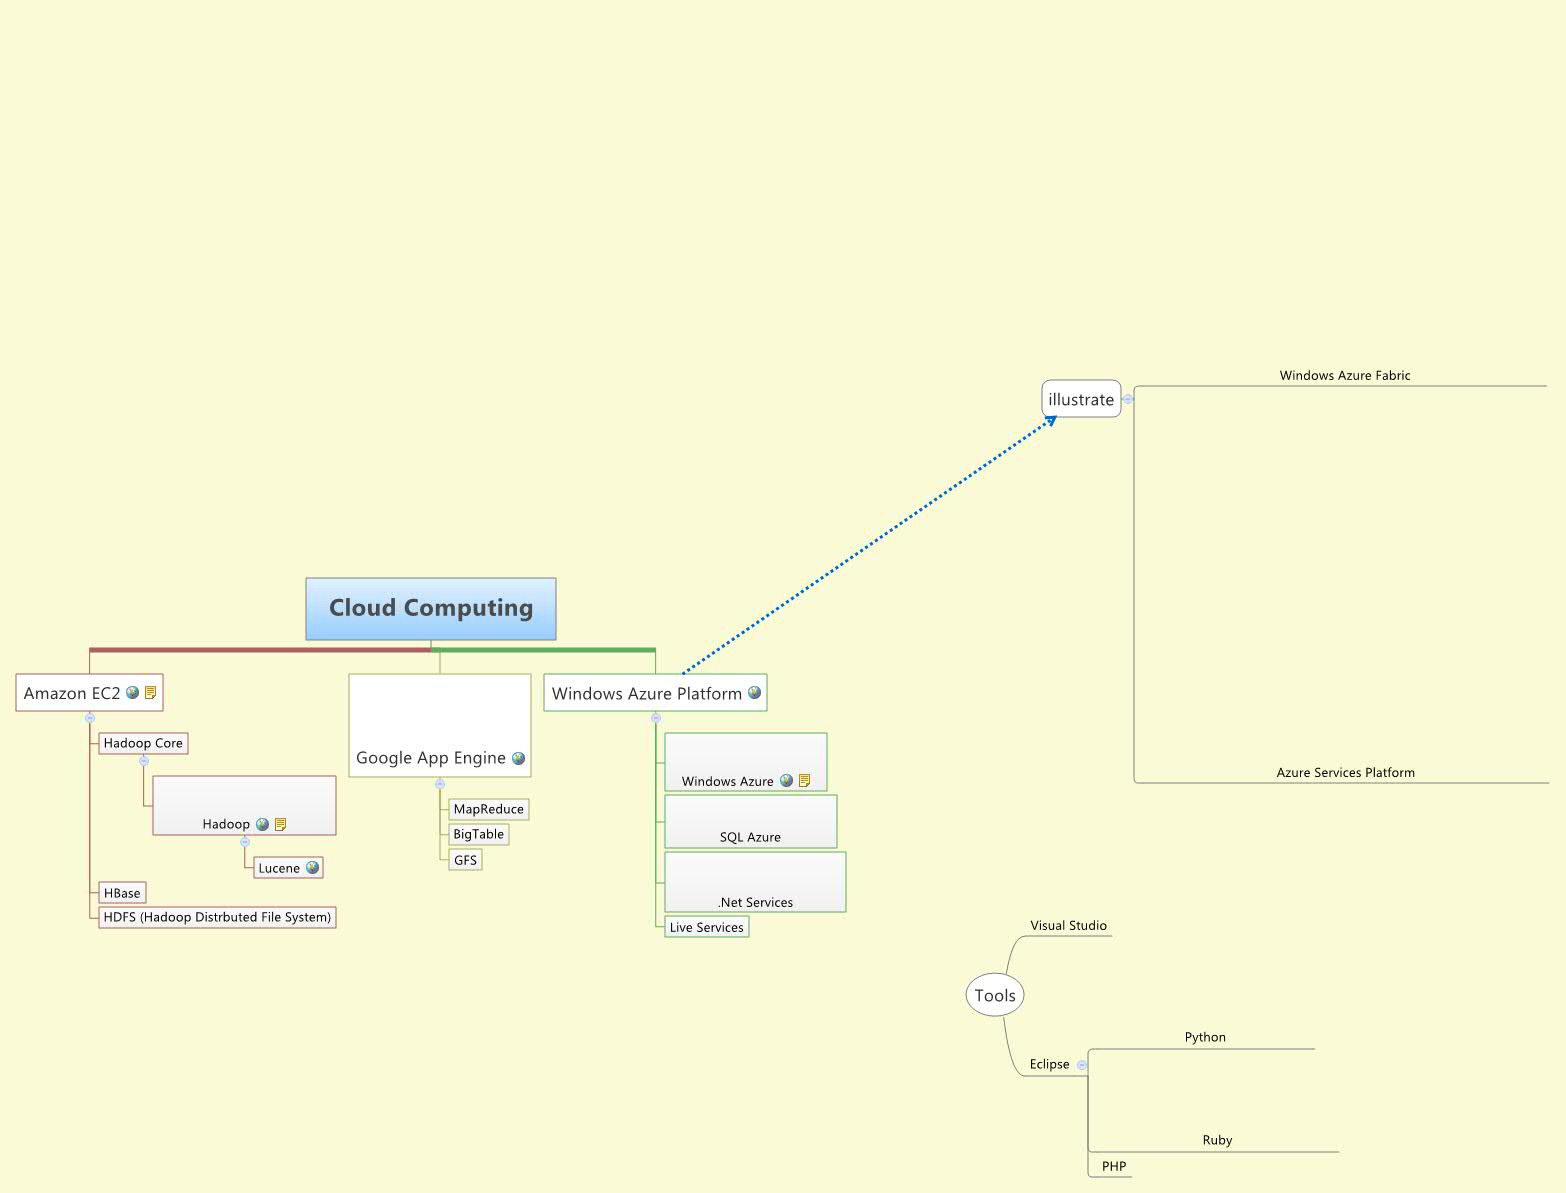Click the notes icon beside Amazon EC2

click(151, 693)
